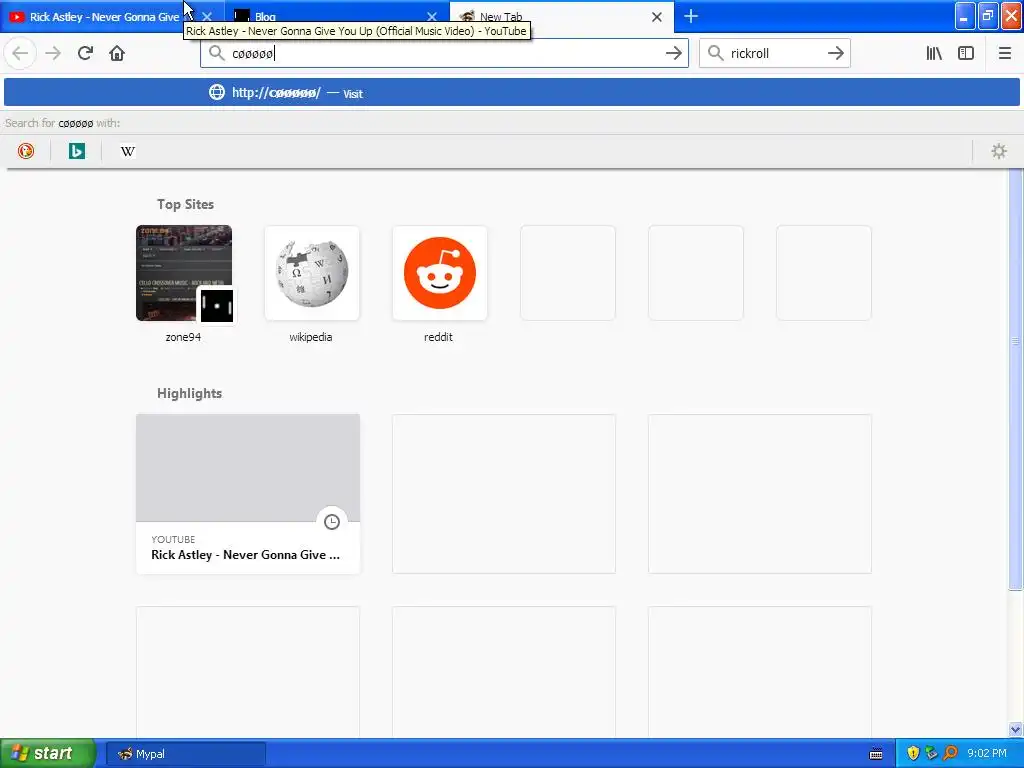Click the on-screen keyboard tray icon
Screen dimensions: 1024x768
tap(876, 754)
